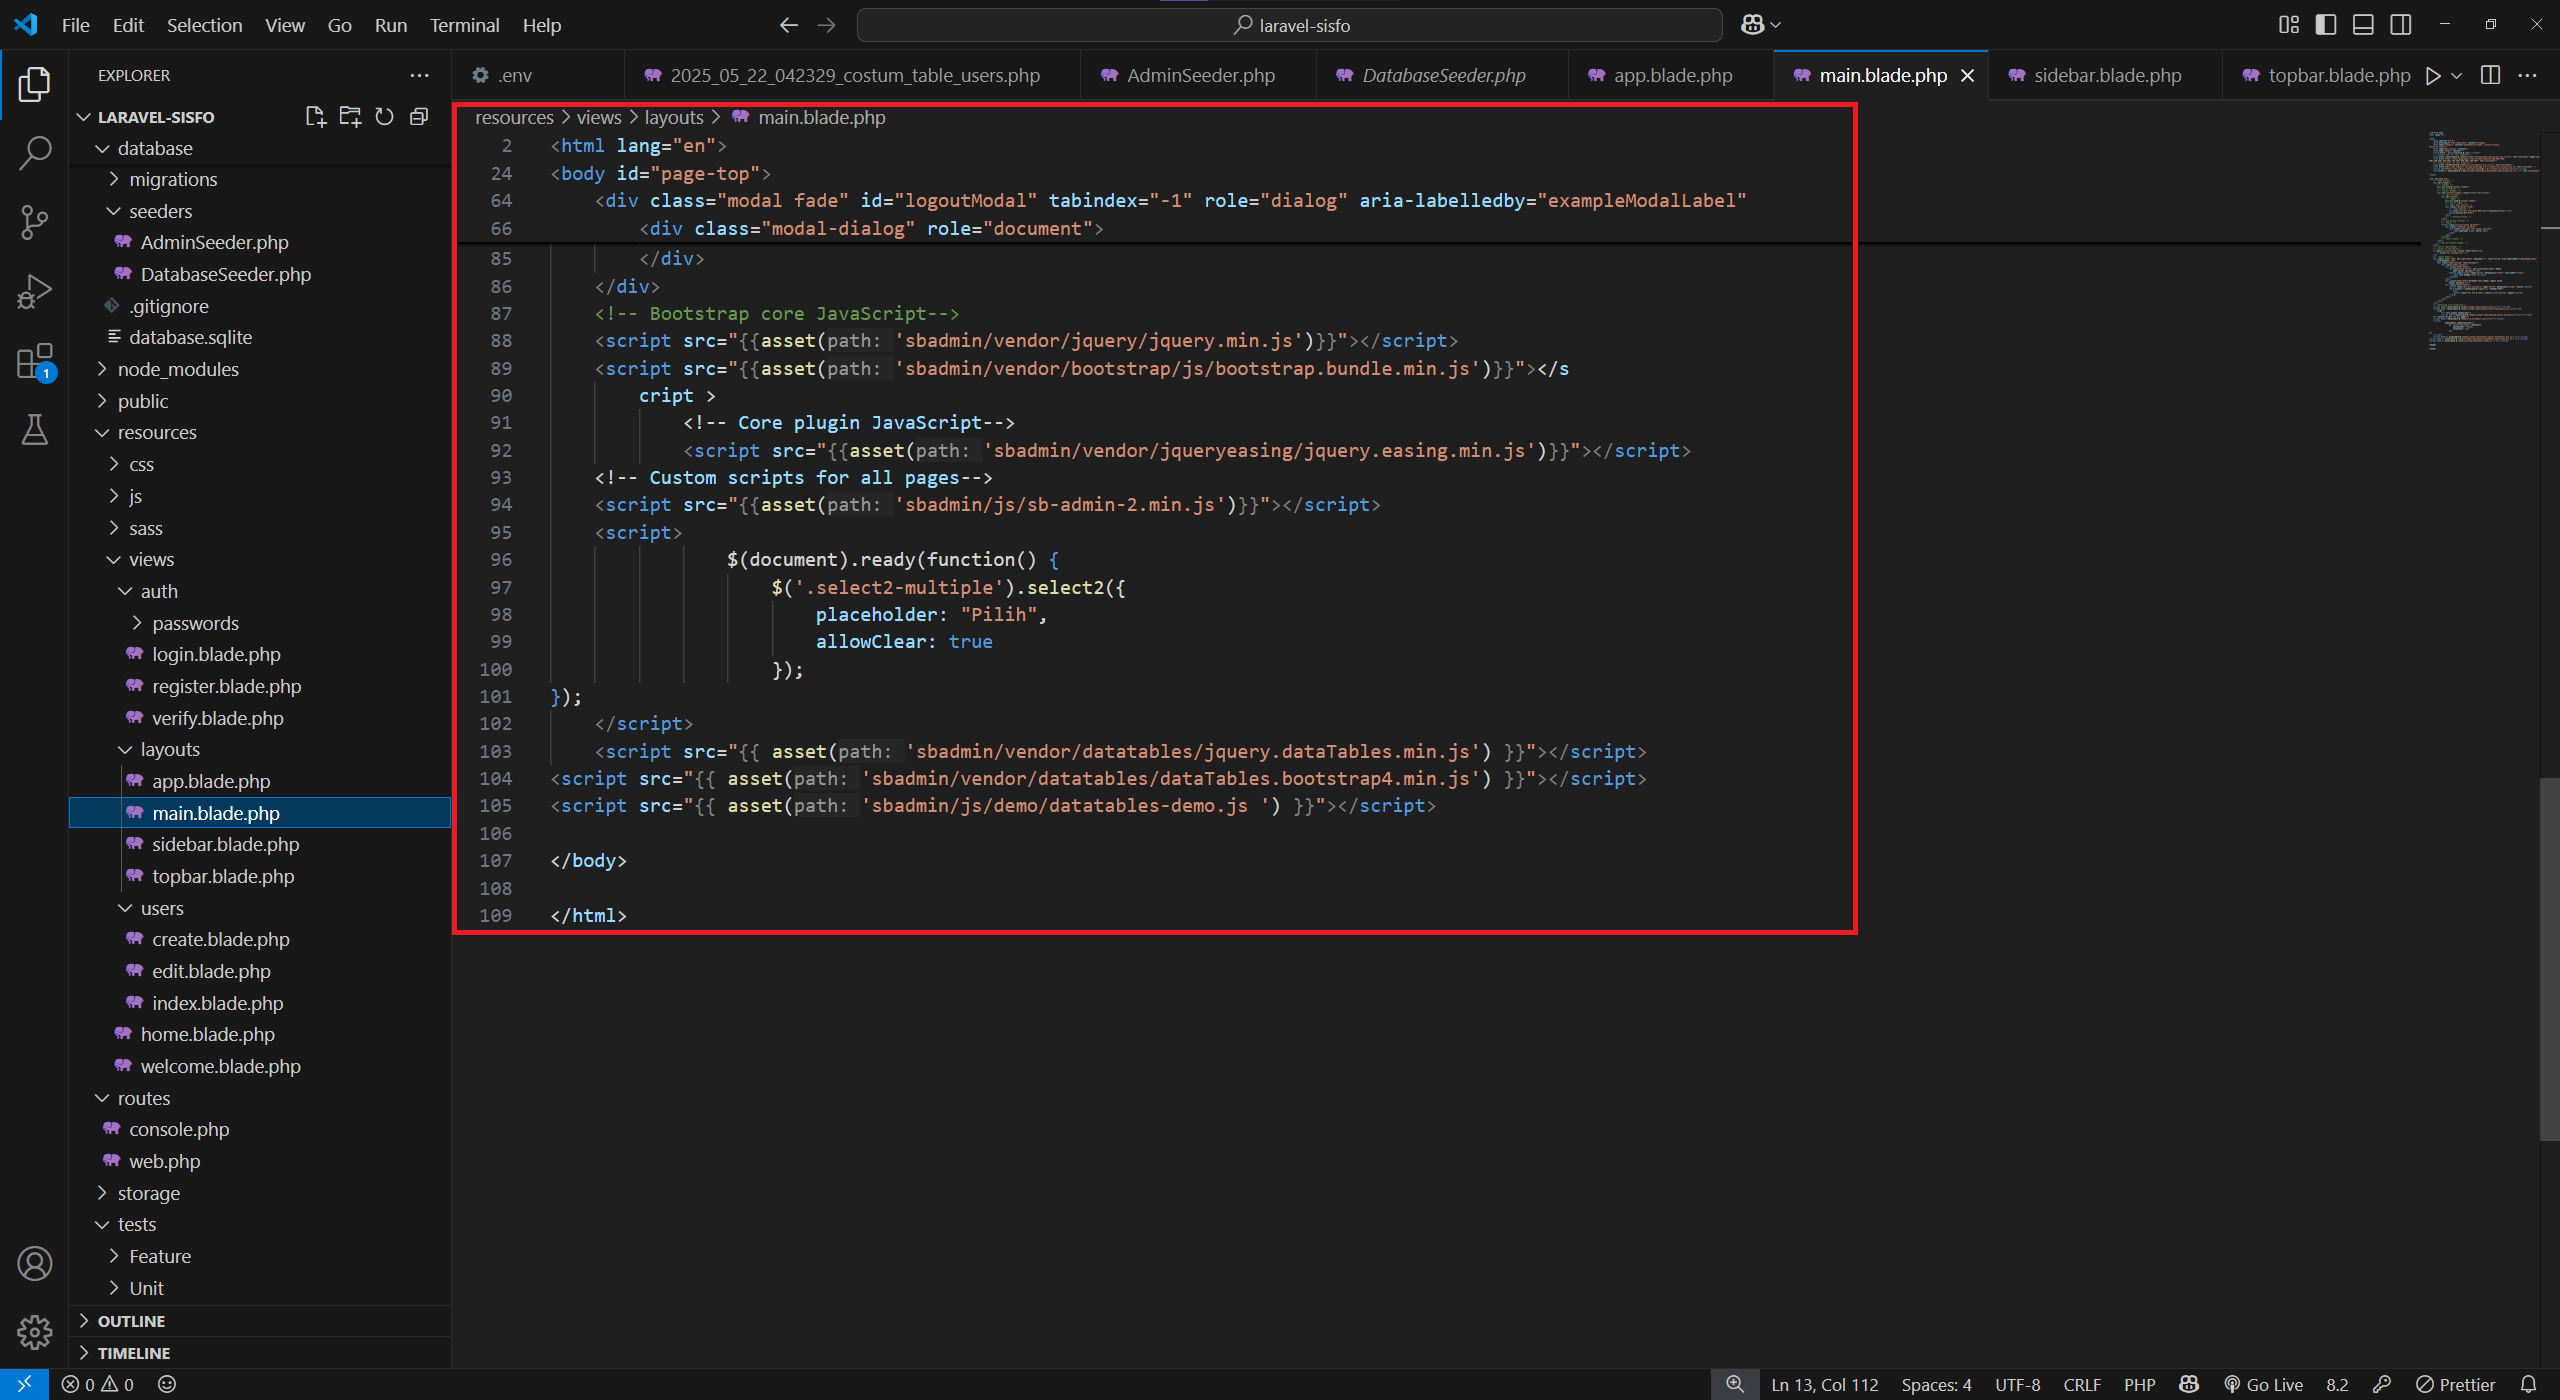Open the Terminal menu
2560x1400 pixels.
pyautogui.click(x=464, y=25)
